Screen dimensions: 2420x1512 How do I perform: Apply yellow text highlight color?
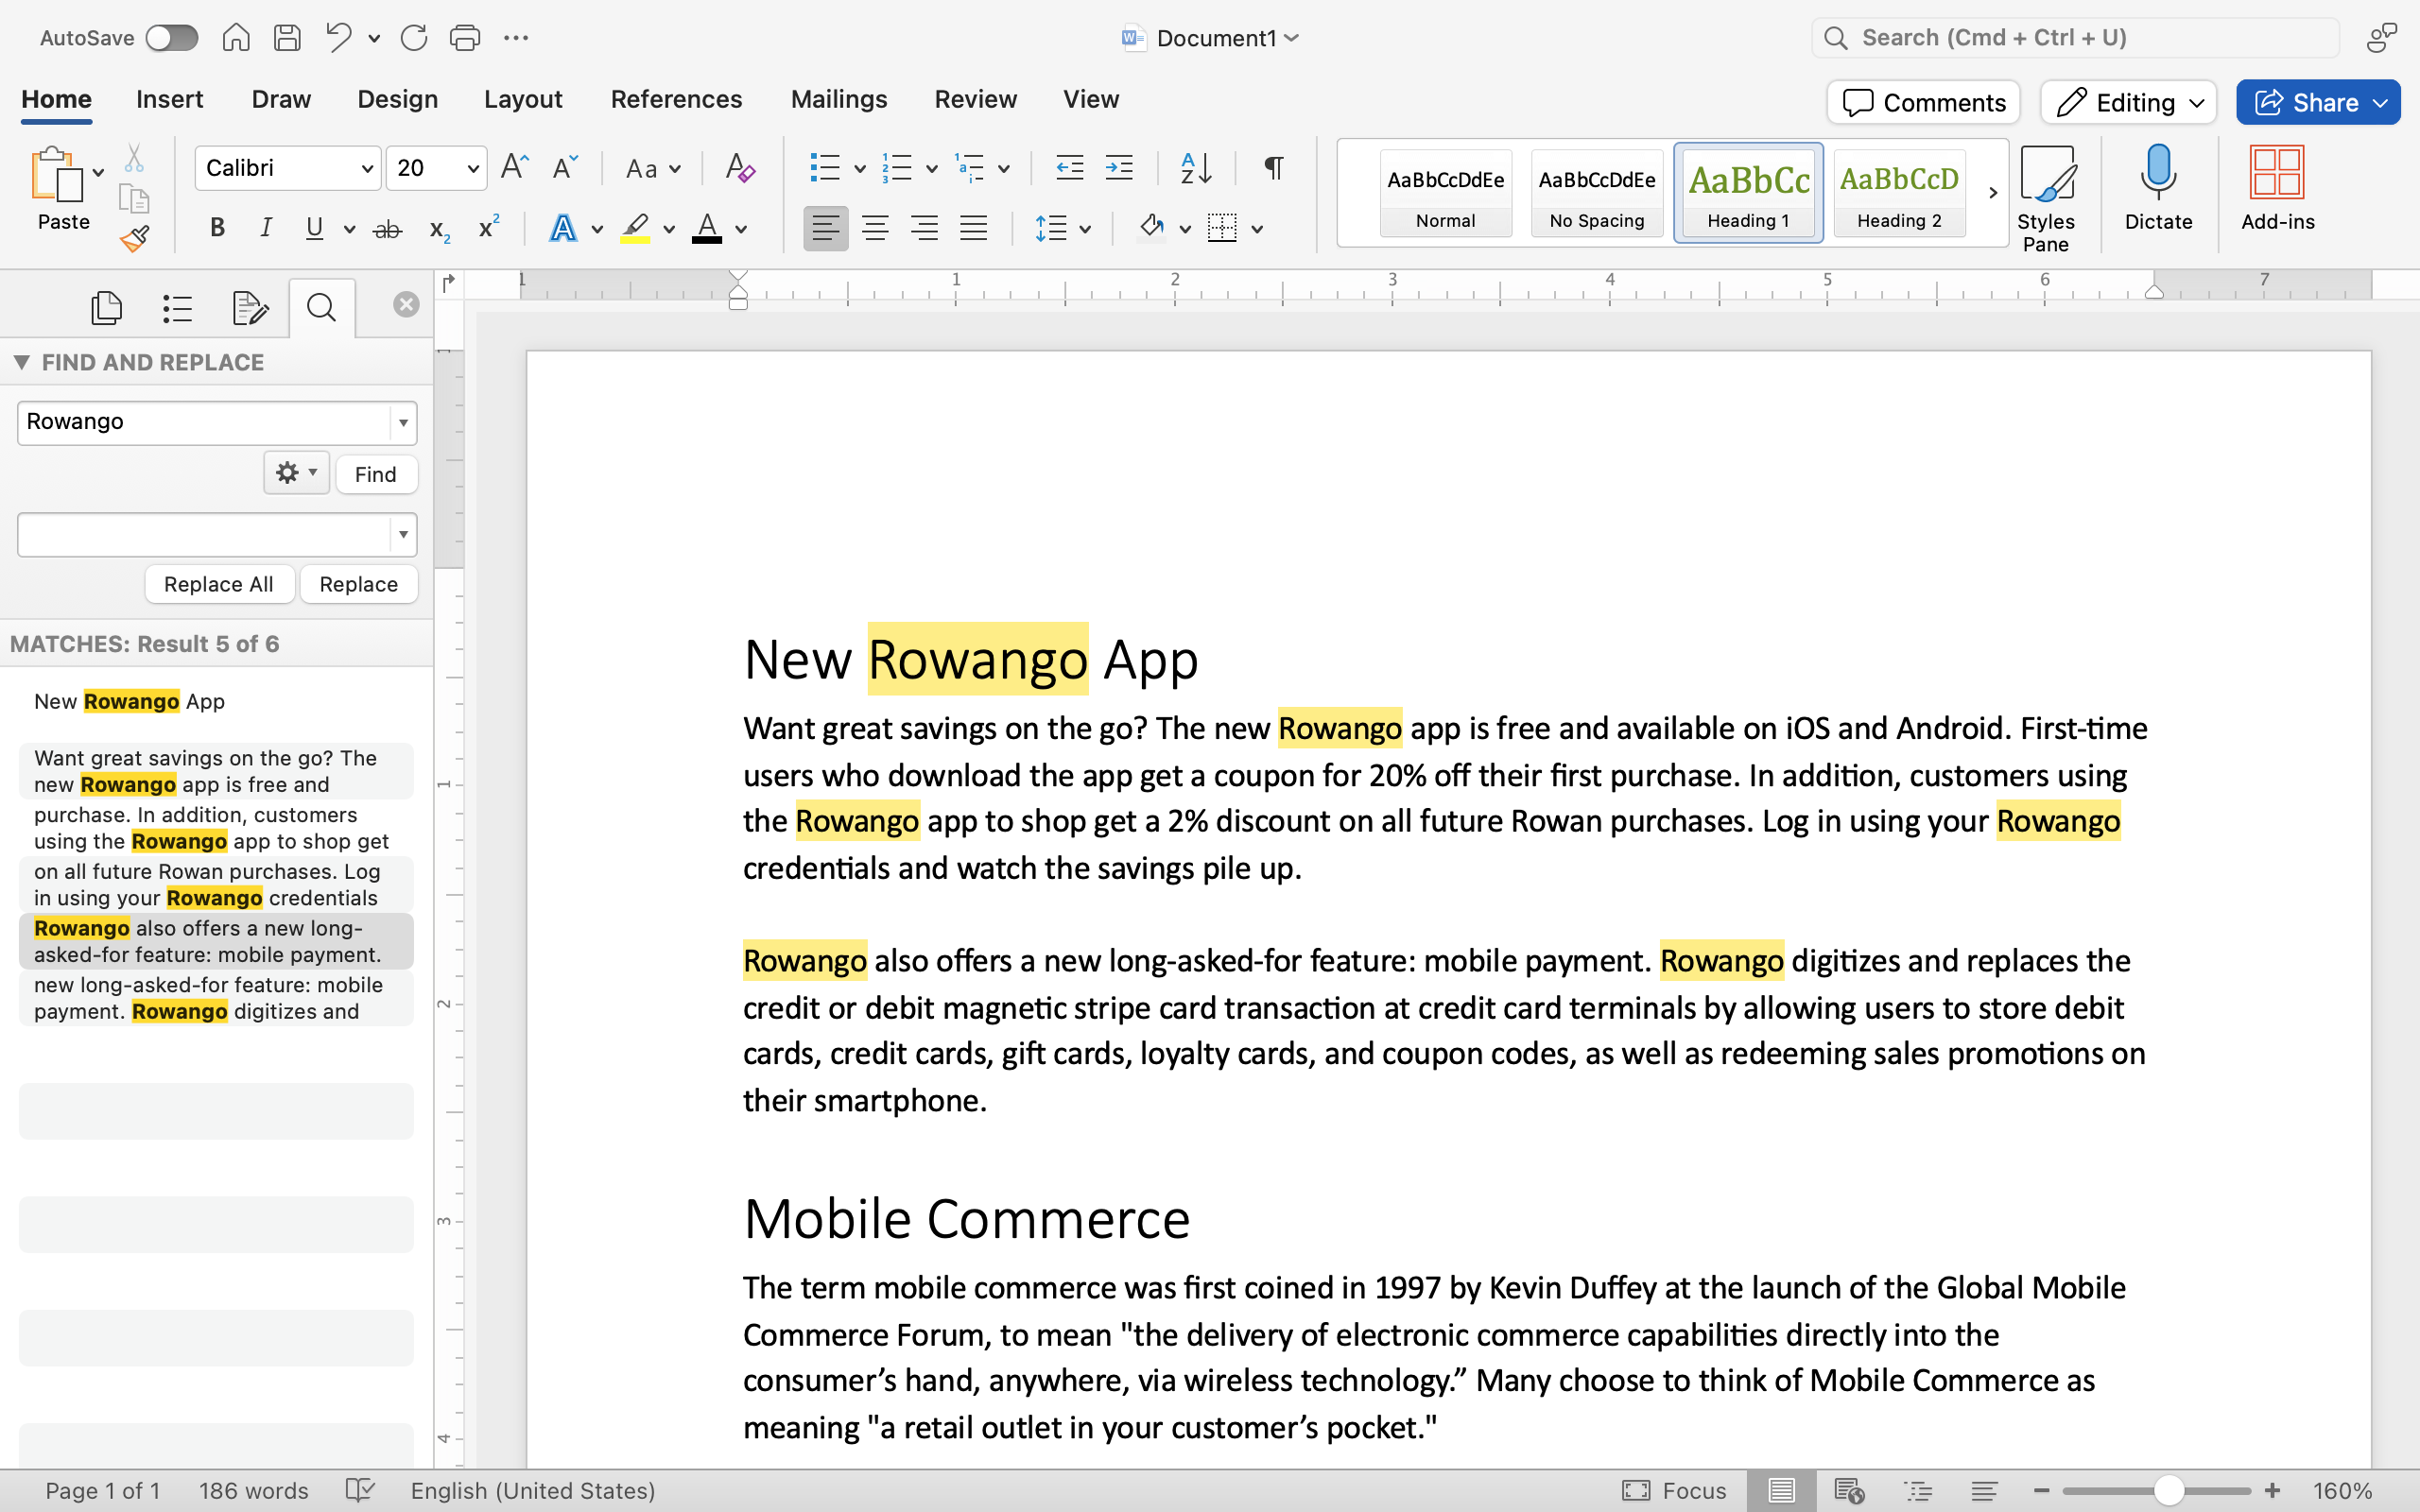636,228
